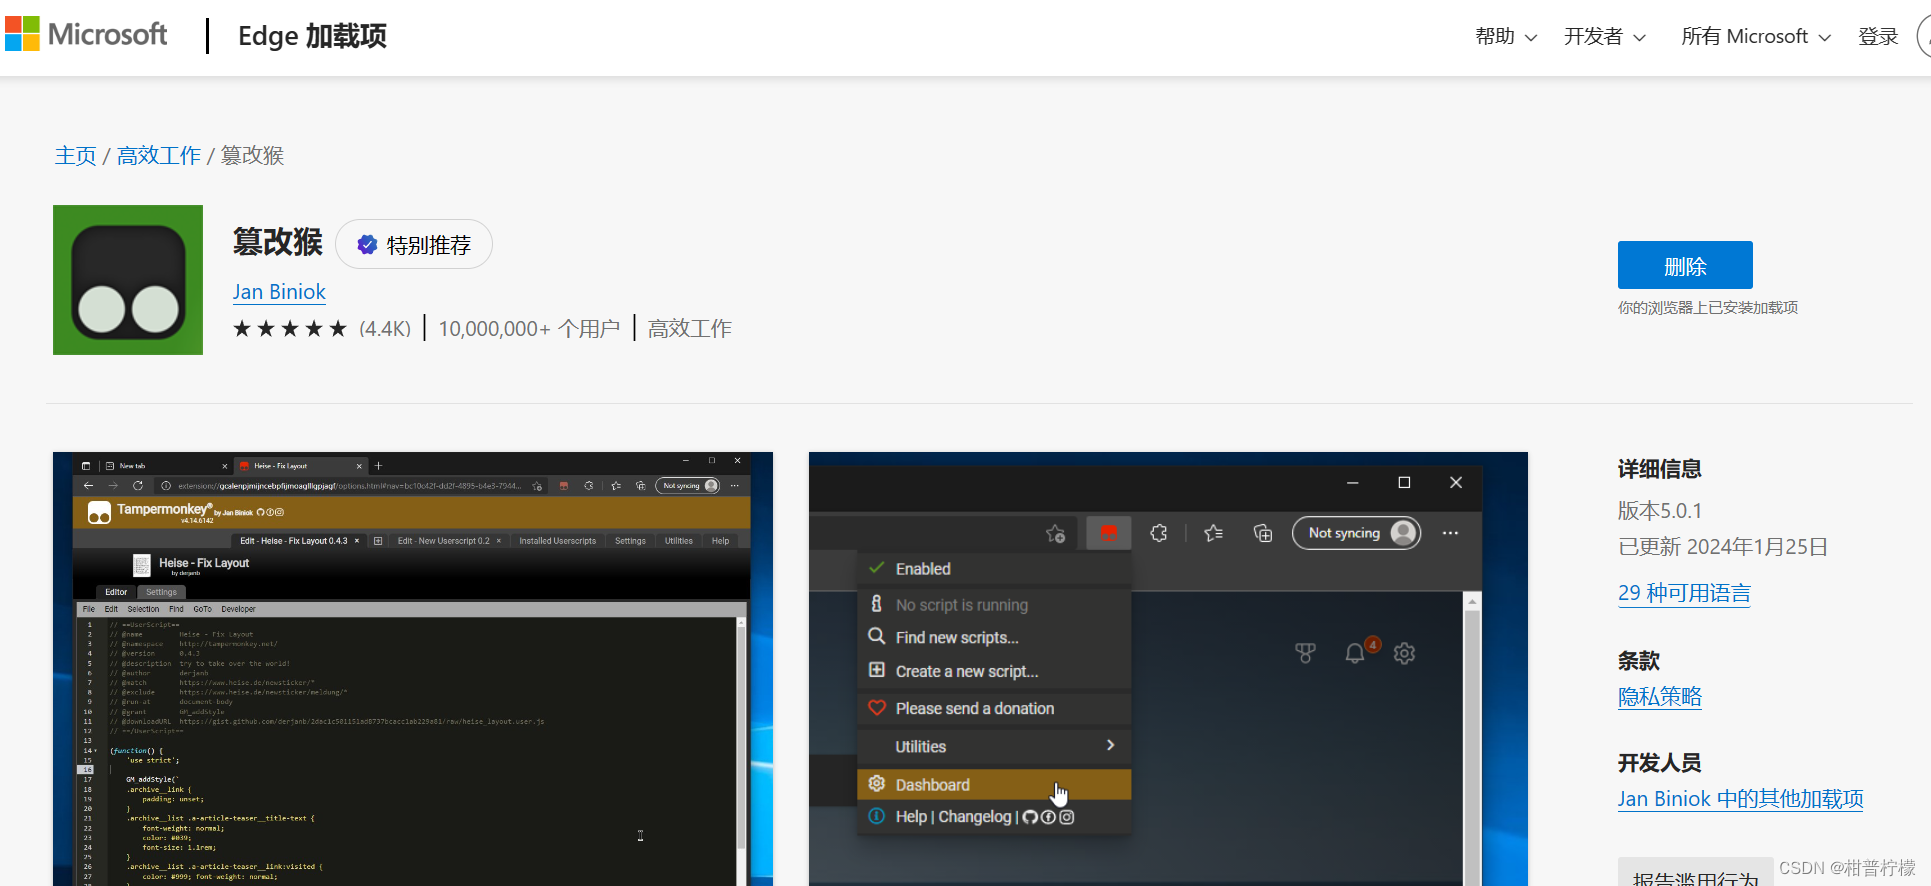Select Create a new script... menu item

click(994, 671)
